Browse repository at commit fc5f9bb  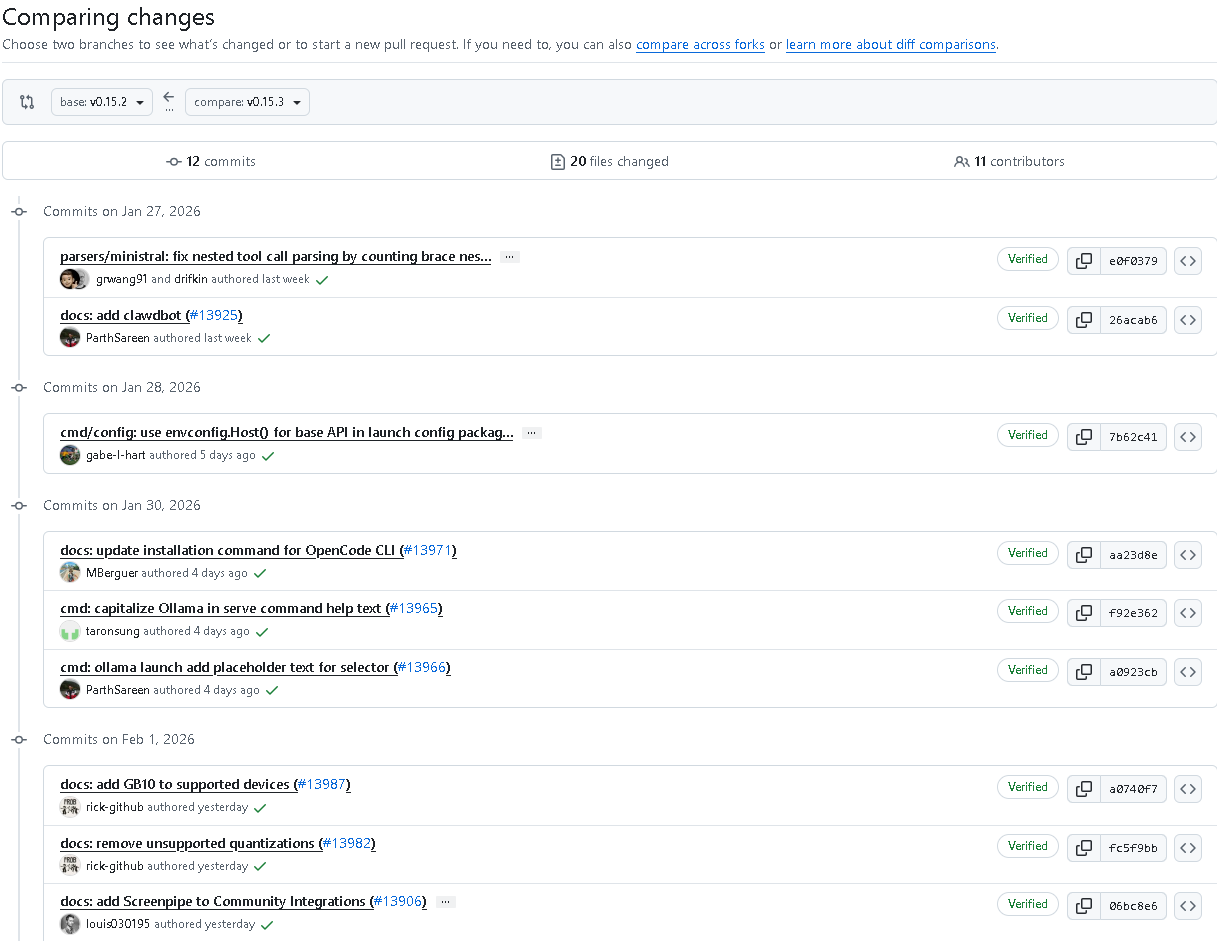coord(1188,848)
